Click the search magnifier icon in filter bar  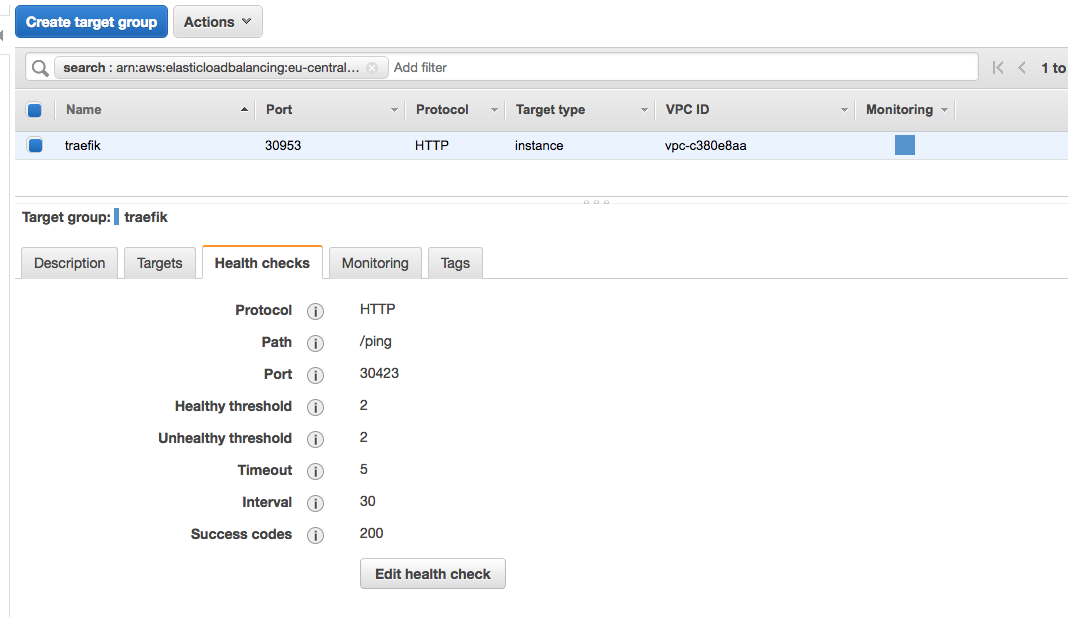(x=39, y=67)
